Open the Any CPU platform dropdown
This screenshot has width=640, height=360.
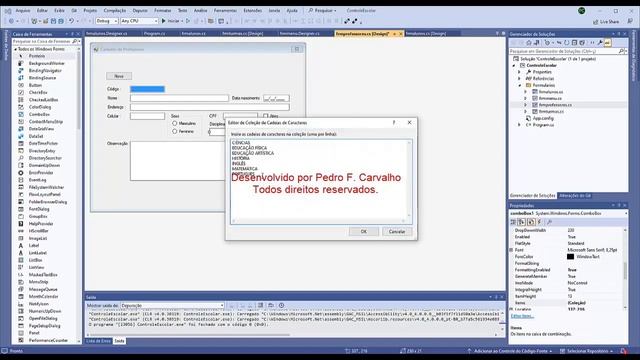click(x=139, y=21)
